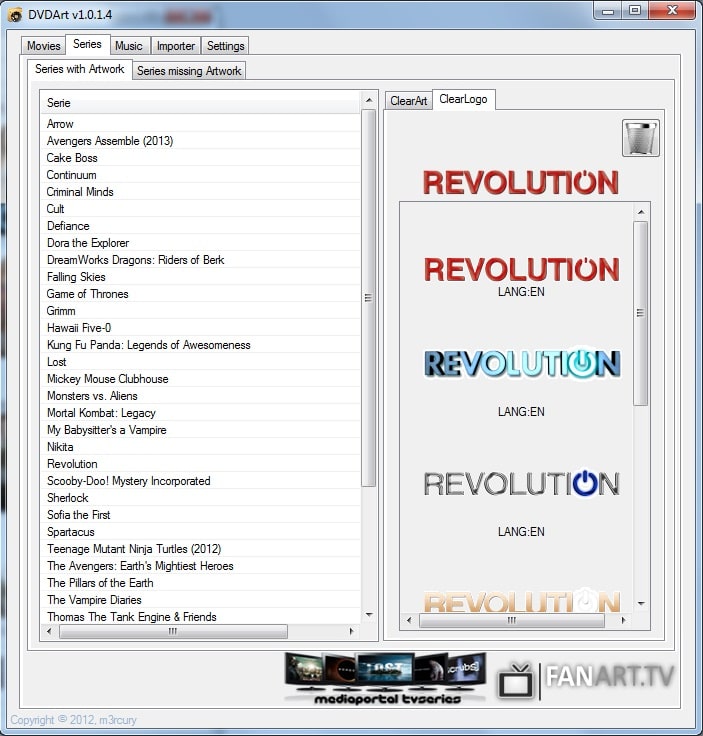Choose the red REVOLUTION logo labeled LANG:EN
The width and height of the screenshot is (703, 736).
[x=522, y=270]
